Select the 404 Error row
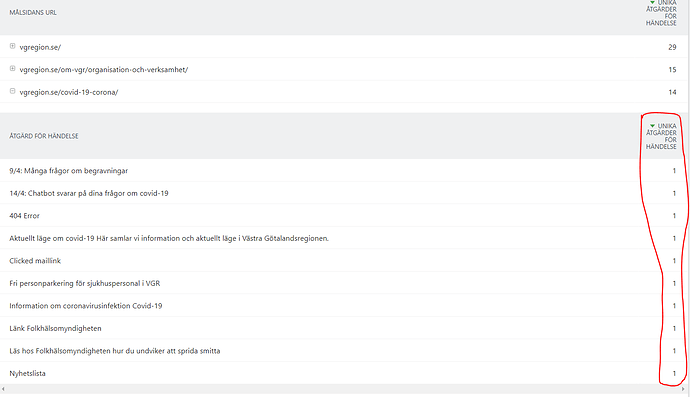 coord(345,216)
